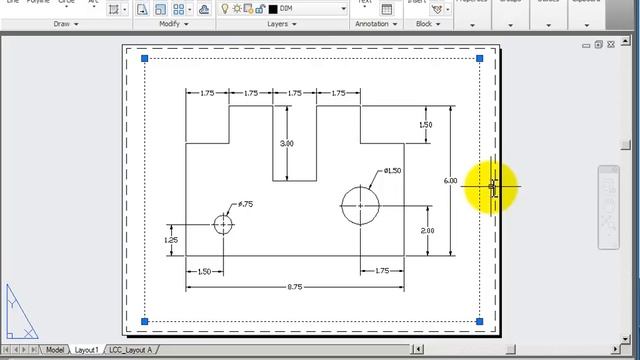Expand the Draw panel

[x=66, y=24]
